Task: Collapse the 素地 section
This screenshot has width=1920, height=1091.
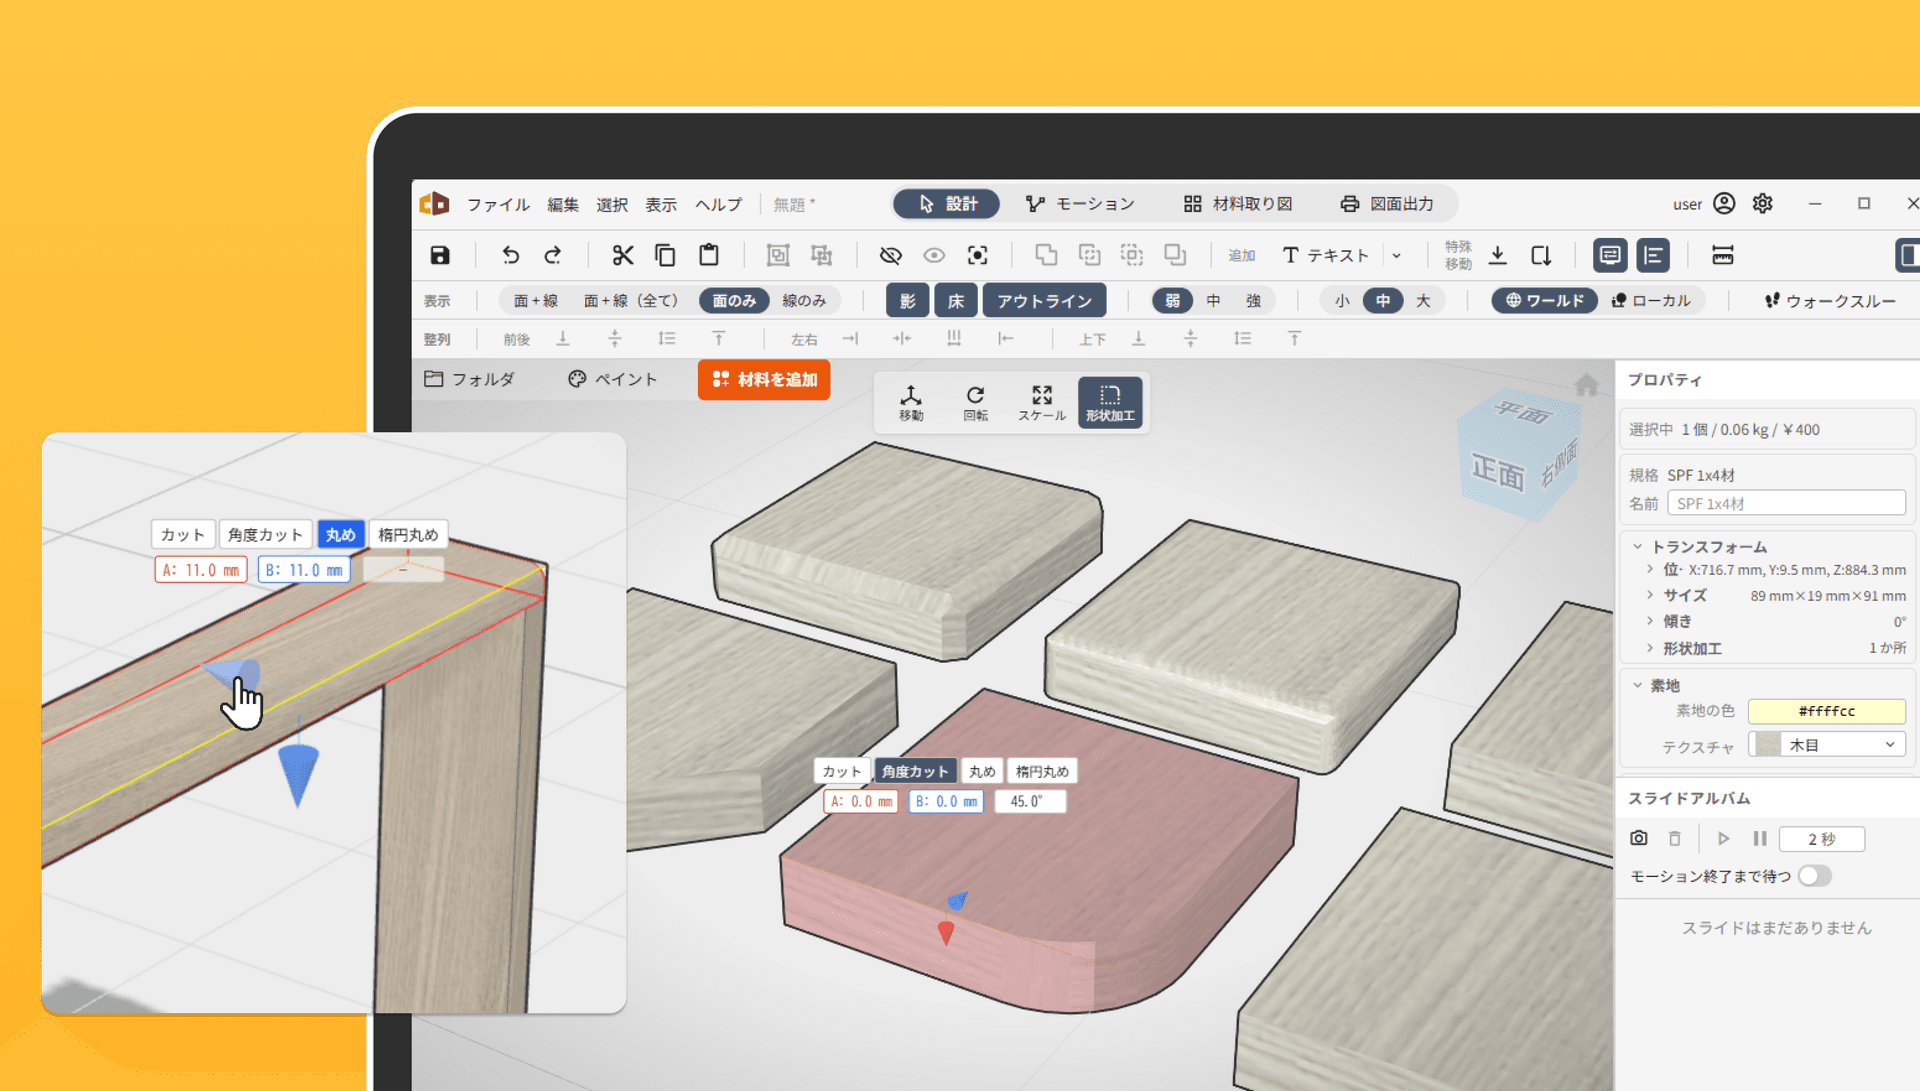Action: click(x=1637, y=685)
